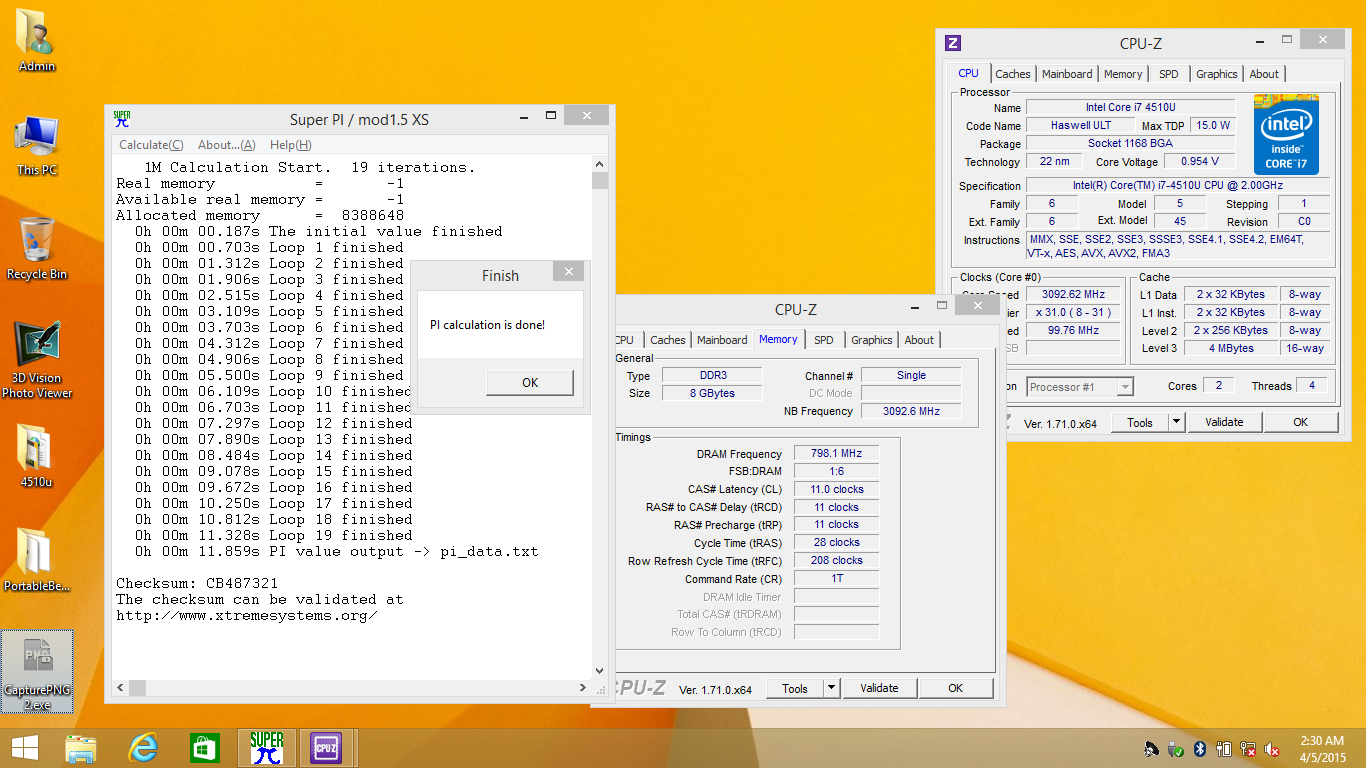Open the Bluetooth tray icon
The width and height of the screenshot is (1366, 768).
coord(1200,749)
